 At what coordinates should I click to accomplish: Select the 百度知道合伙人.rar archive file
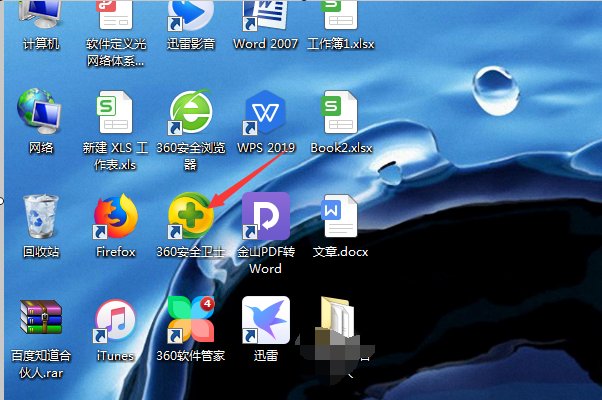tap(41, 320)
